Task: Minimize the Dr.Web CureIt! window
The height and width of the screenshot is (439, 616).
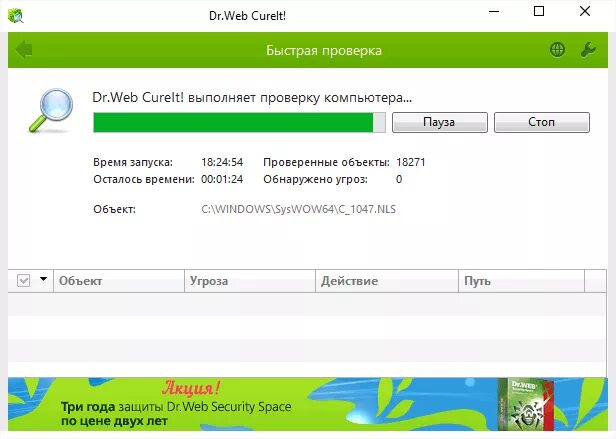Action: (494, 12)
